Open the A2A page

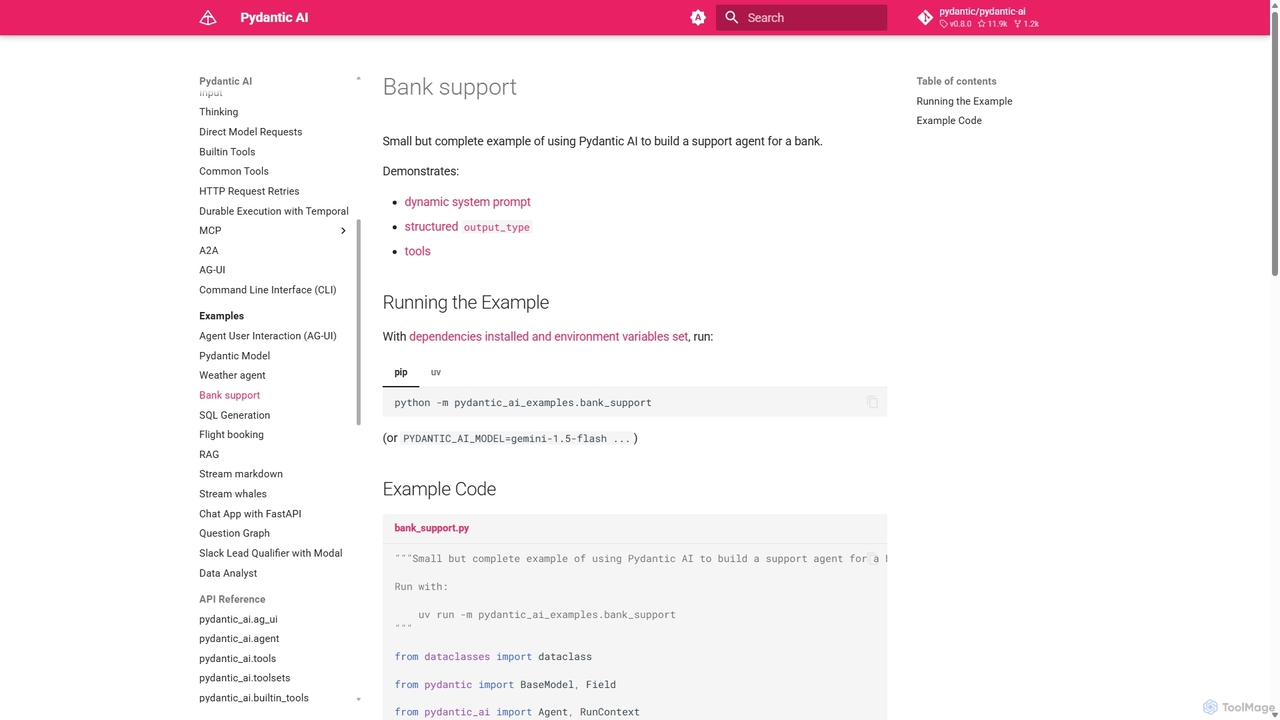[208, 251]
